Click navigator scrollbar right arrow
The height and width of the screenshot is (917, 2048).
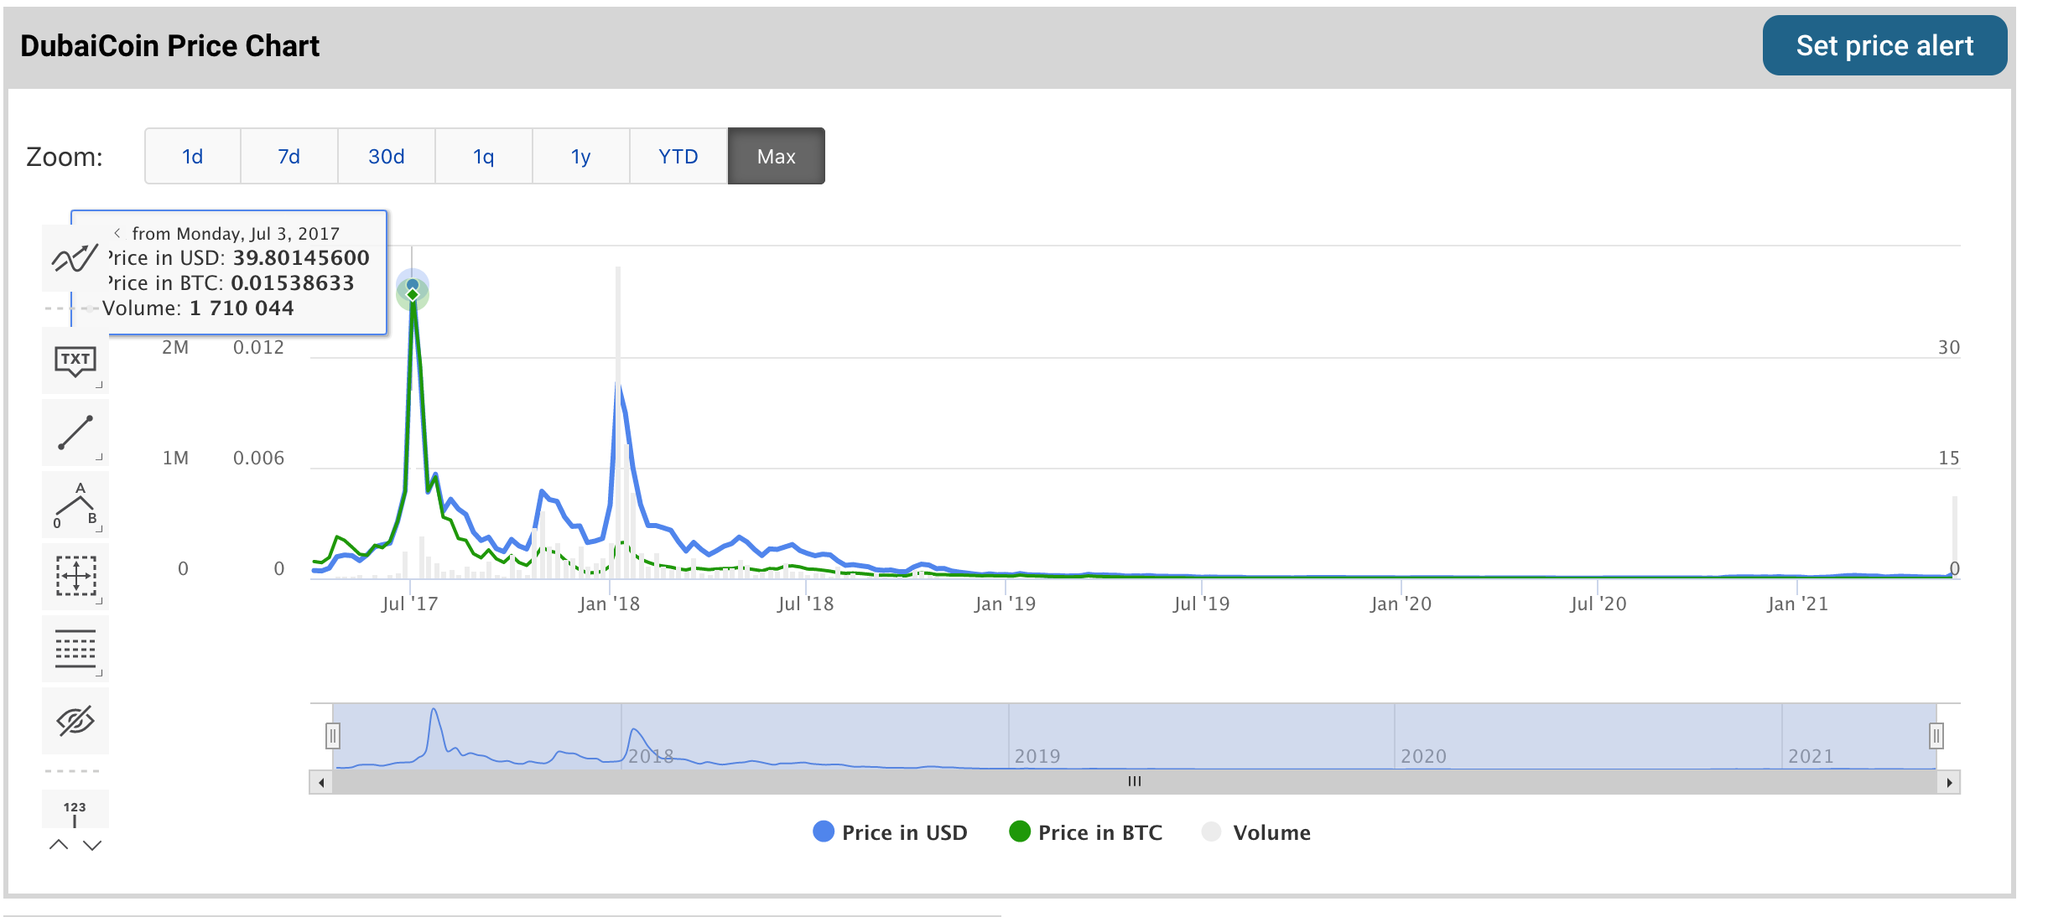(1949, 782)
